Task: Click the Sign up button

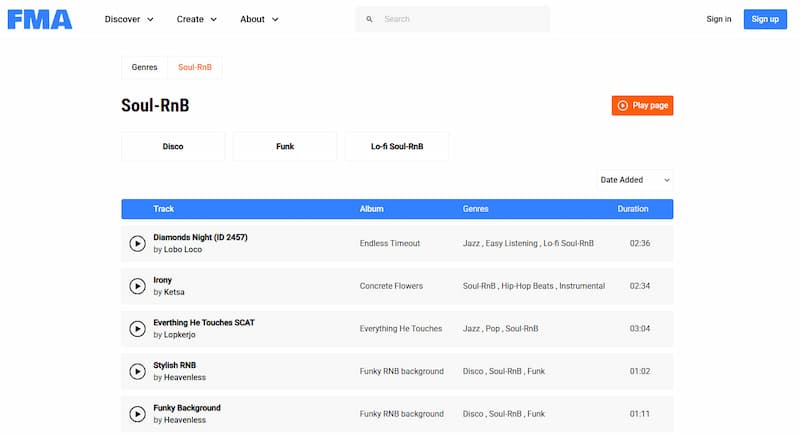Action: pyautogui.click(x=765, y=19)
